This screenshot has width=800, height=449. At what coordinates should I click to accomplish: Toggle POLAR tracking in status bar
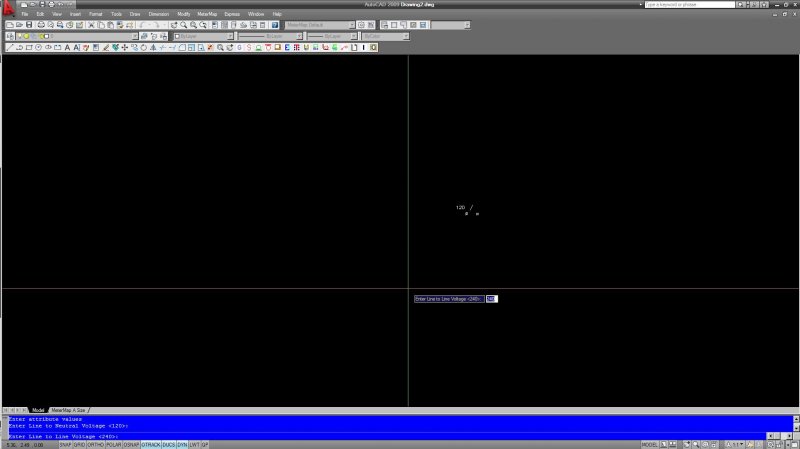pyautogui.click(x=113, y=445)
